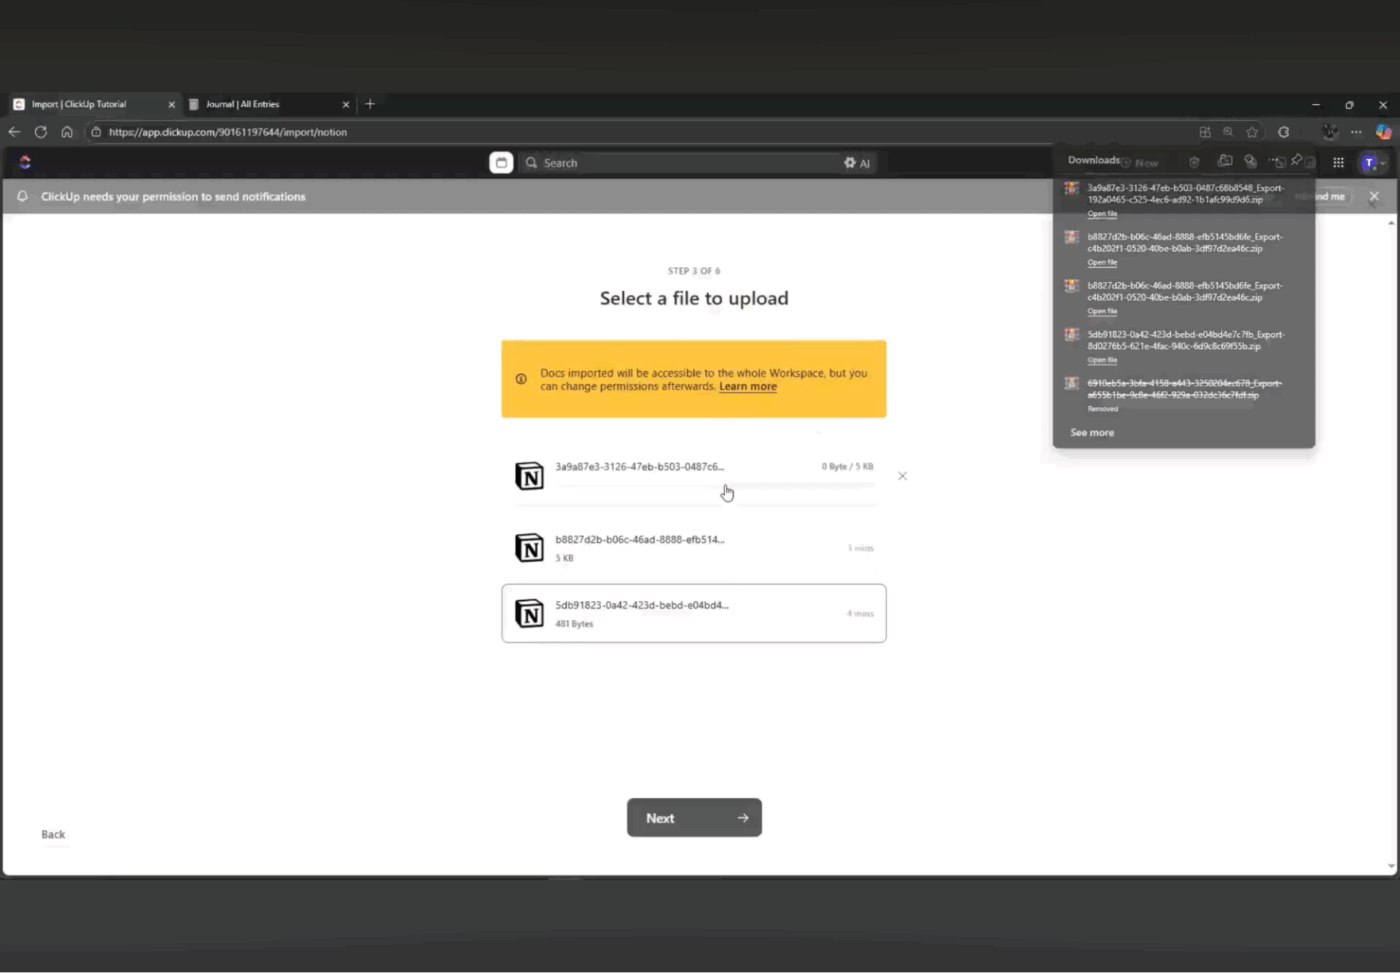
Task: Click the browser zoom magnifier icon
Action: point(1228,131)
